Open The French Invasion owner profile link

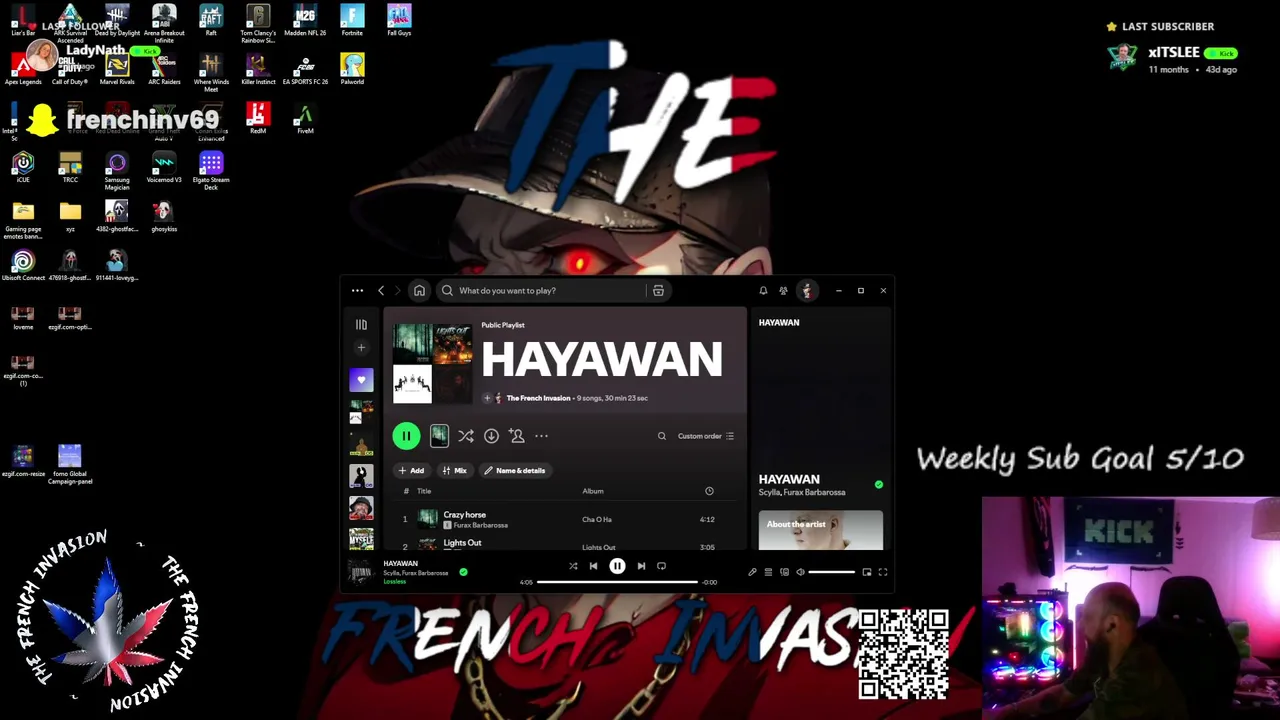pyautogui.click(x=538, y=398)
